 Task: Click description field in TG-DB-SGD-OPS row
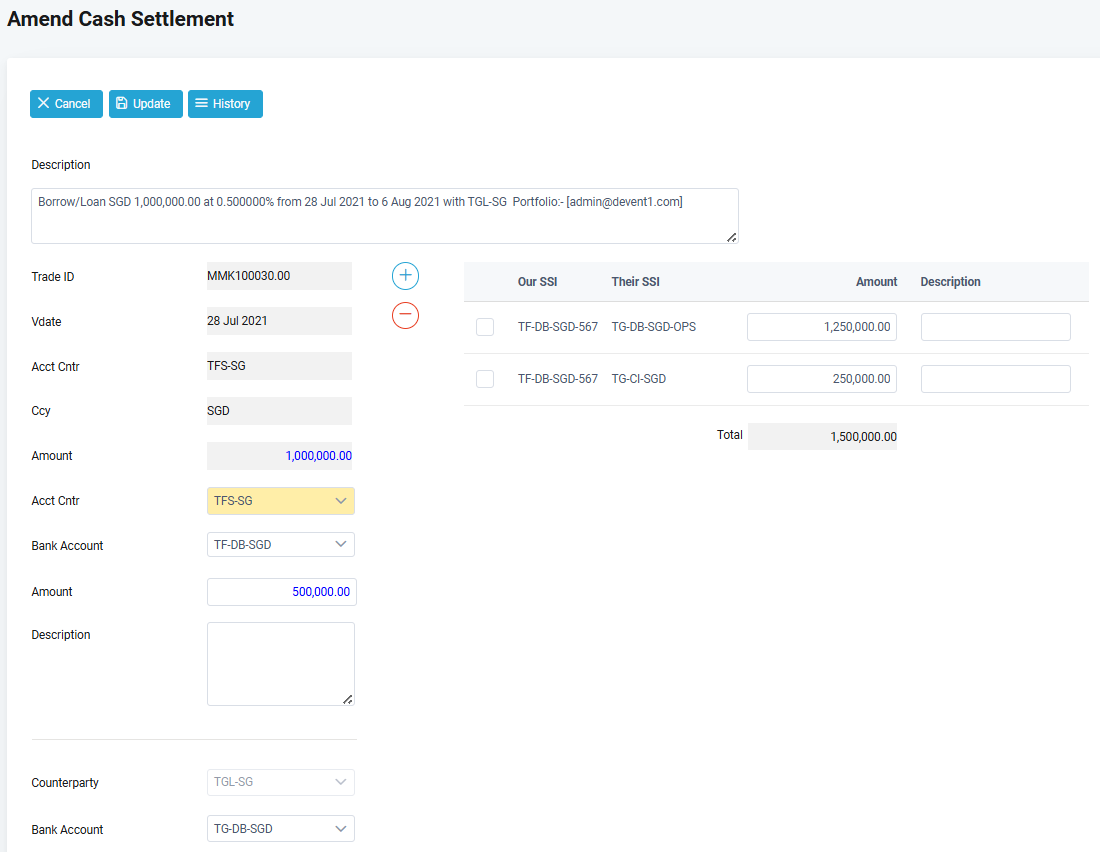tap(995, 327)
